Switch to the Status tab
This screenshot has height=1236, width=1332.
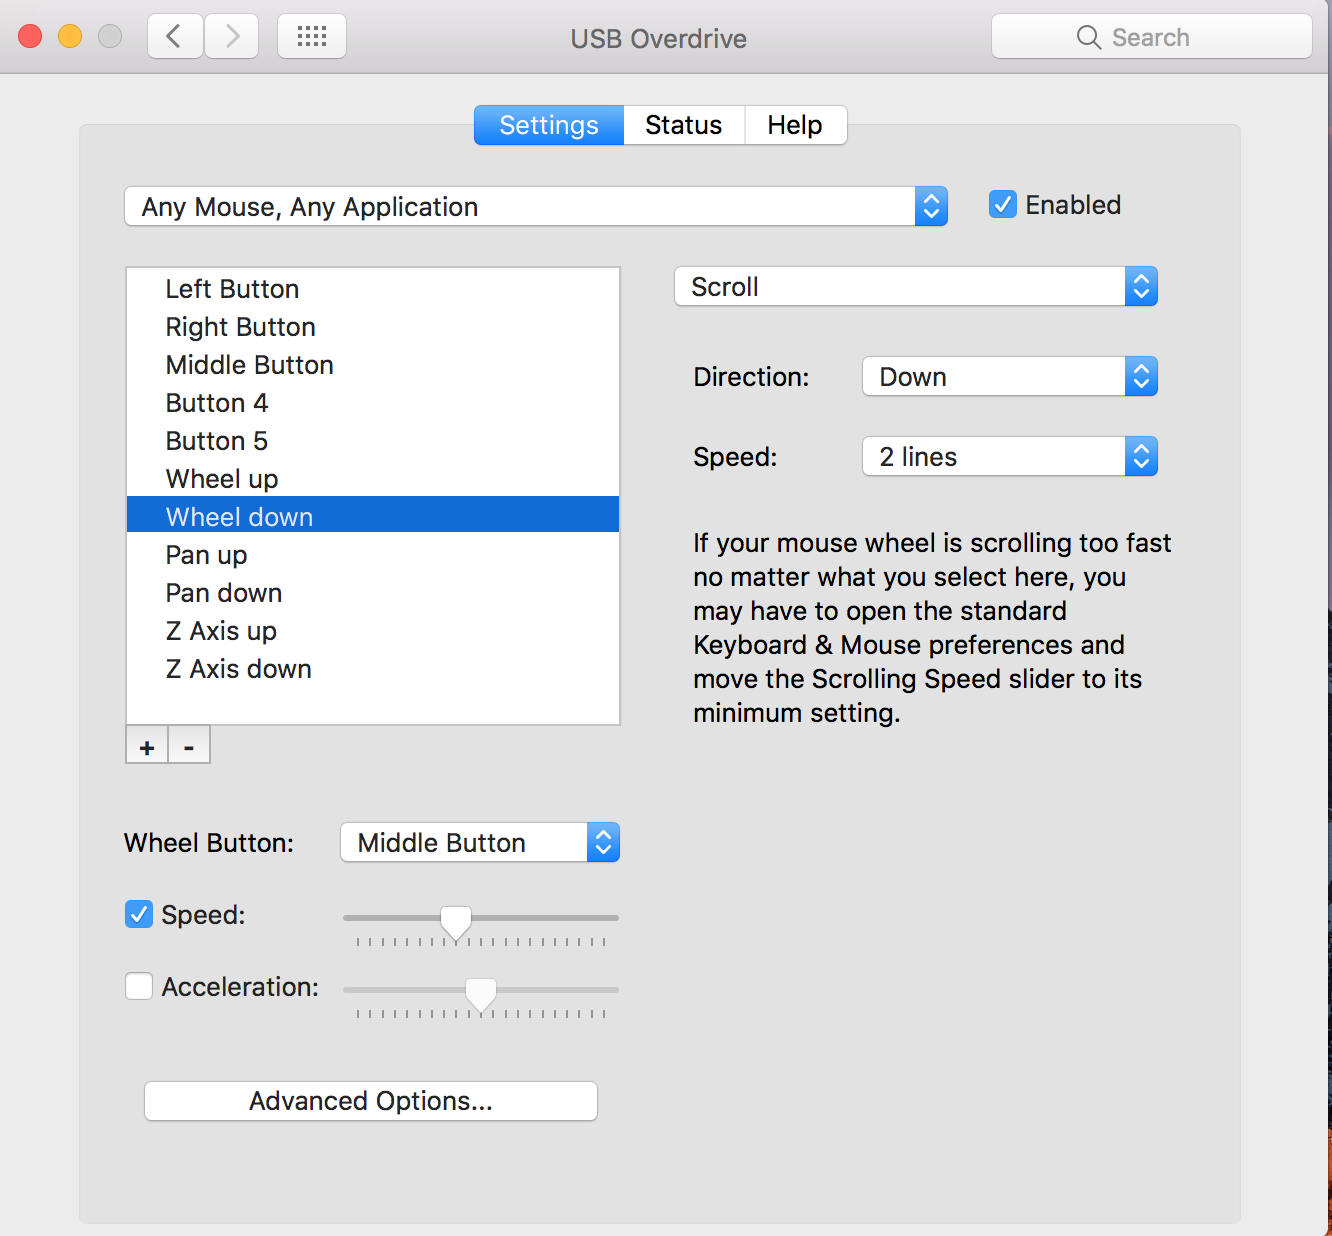click(x=684, y=125)
